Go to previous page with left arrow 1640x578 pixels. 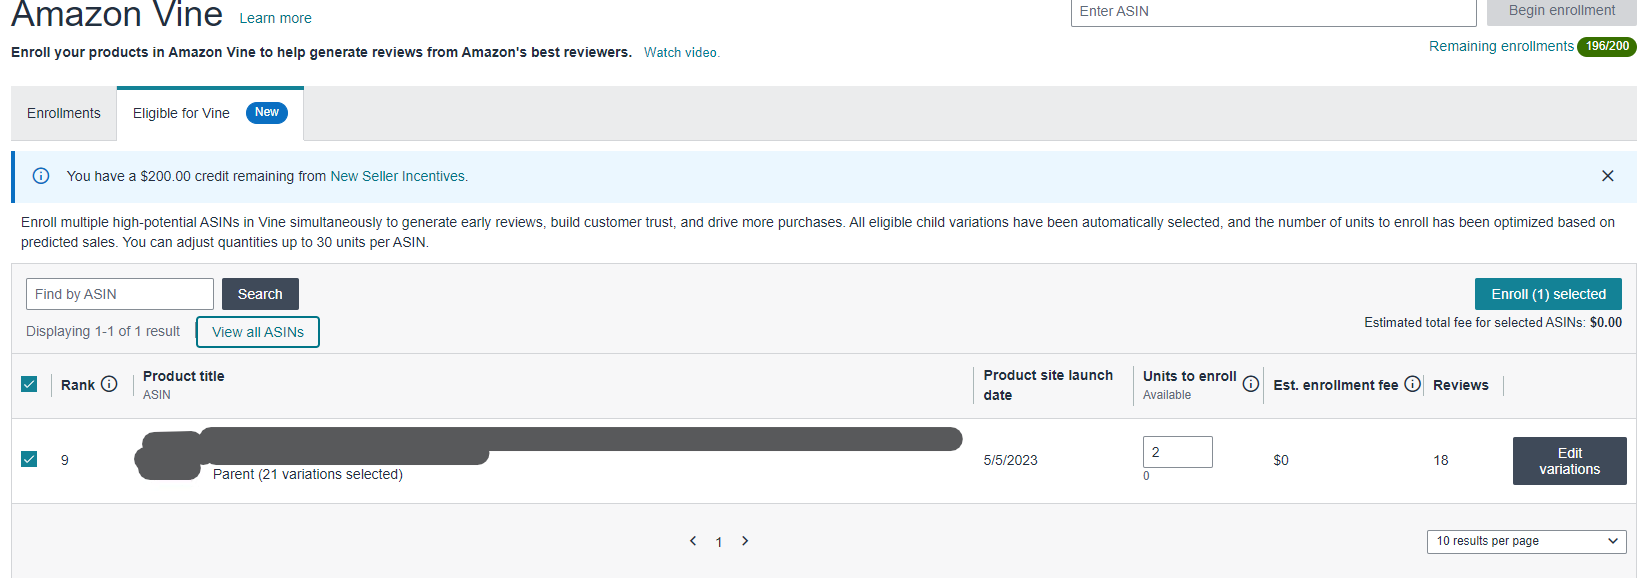click(x=693, y=541)
